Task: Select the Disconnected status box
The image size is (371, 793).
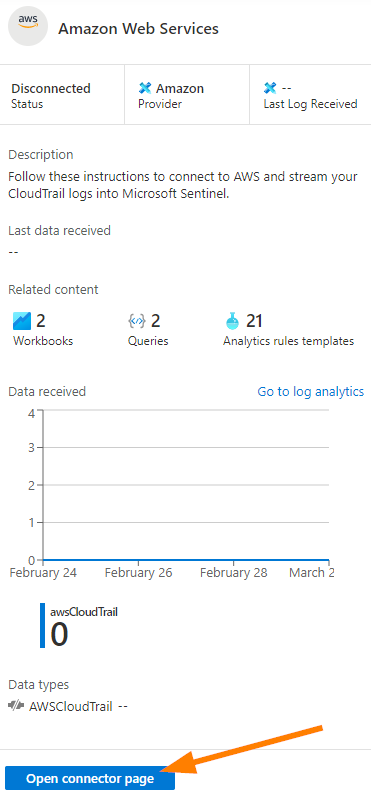Action: [x=62, y=95]
